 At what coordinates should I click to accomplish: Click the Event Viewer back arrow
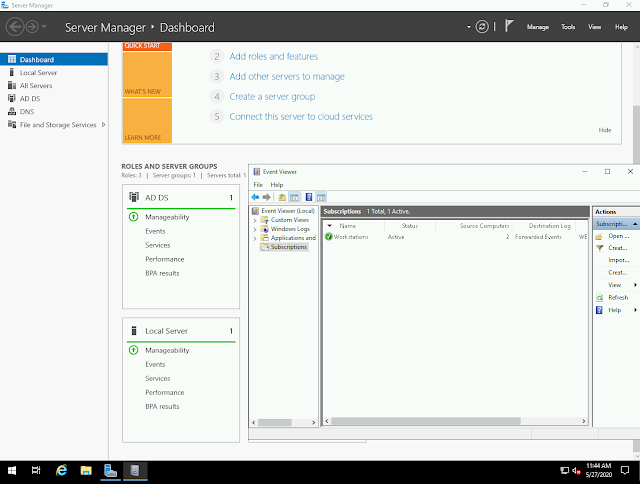tap(255, 197)
